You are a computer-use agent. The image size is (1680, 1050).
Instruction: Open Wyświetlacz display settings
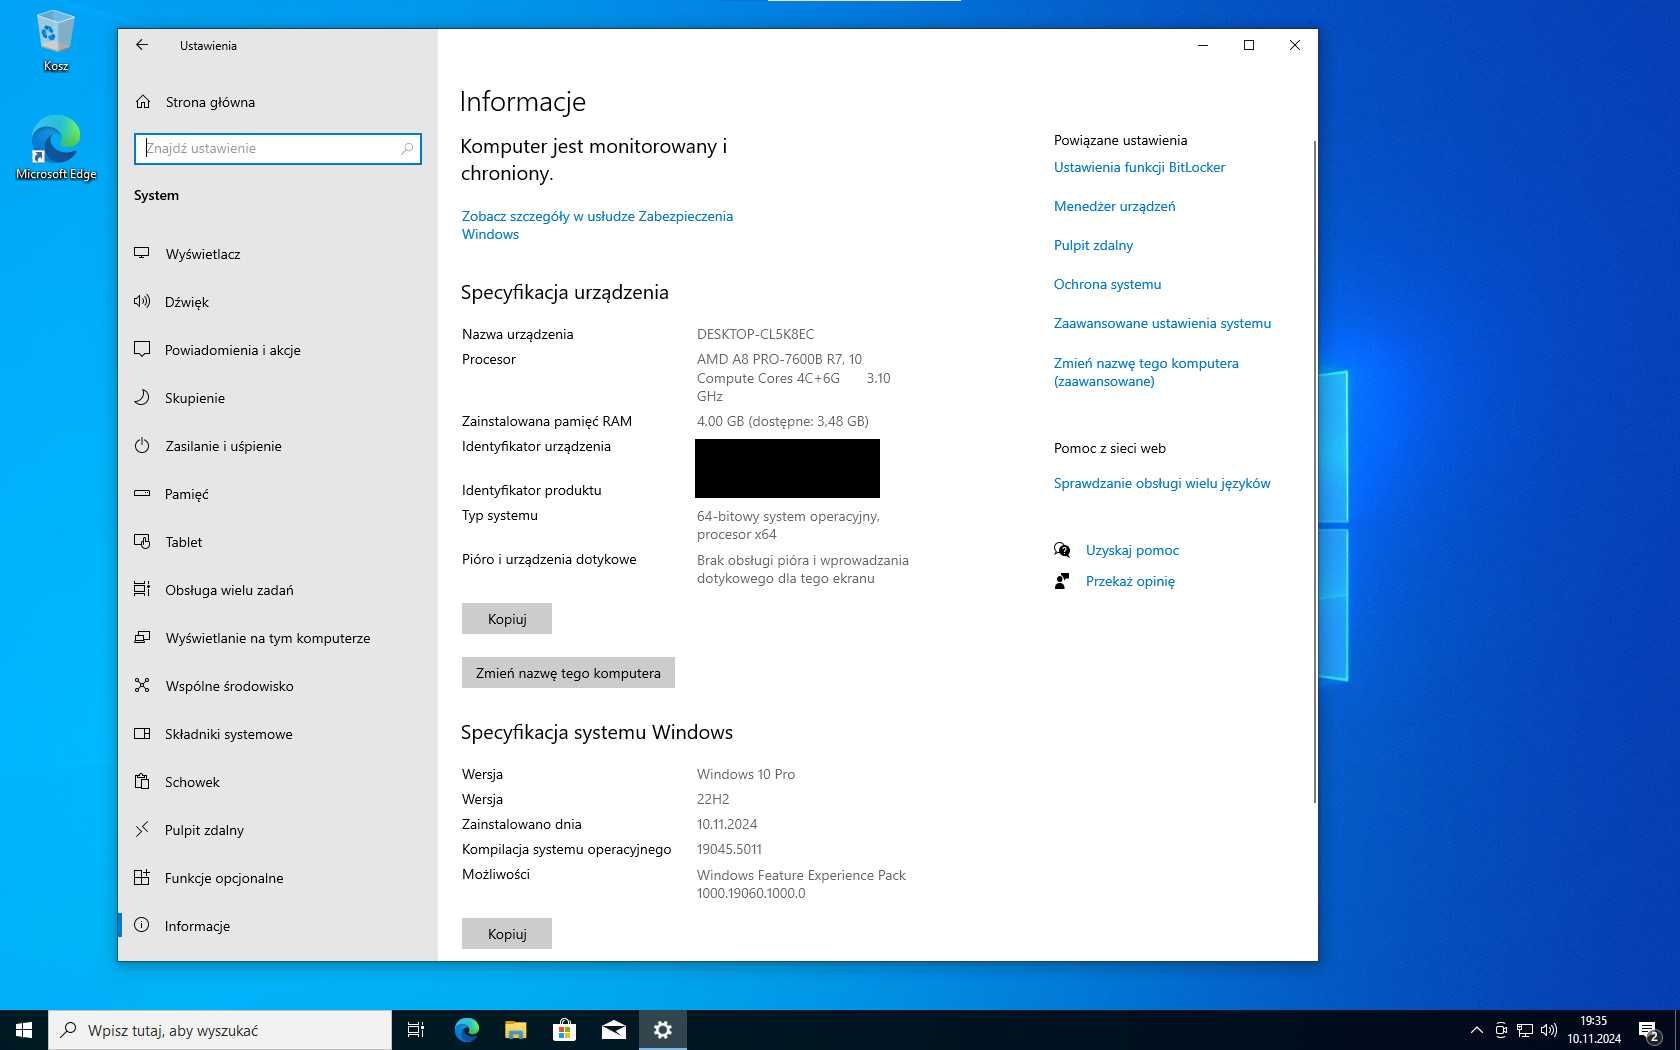142,254
